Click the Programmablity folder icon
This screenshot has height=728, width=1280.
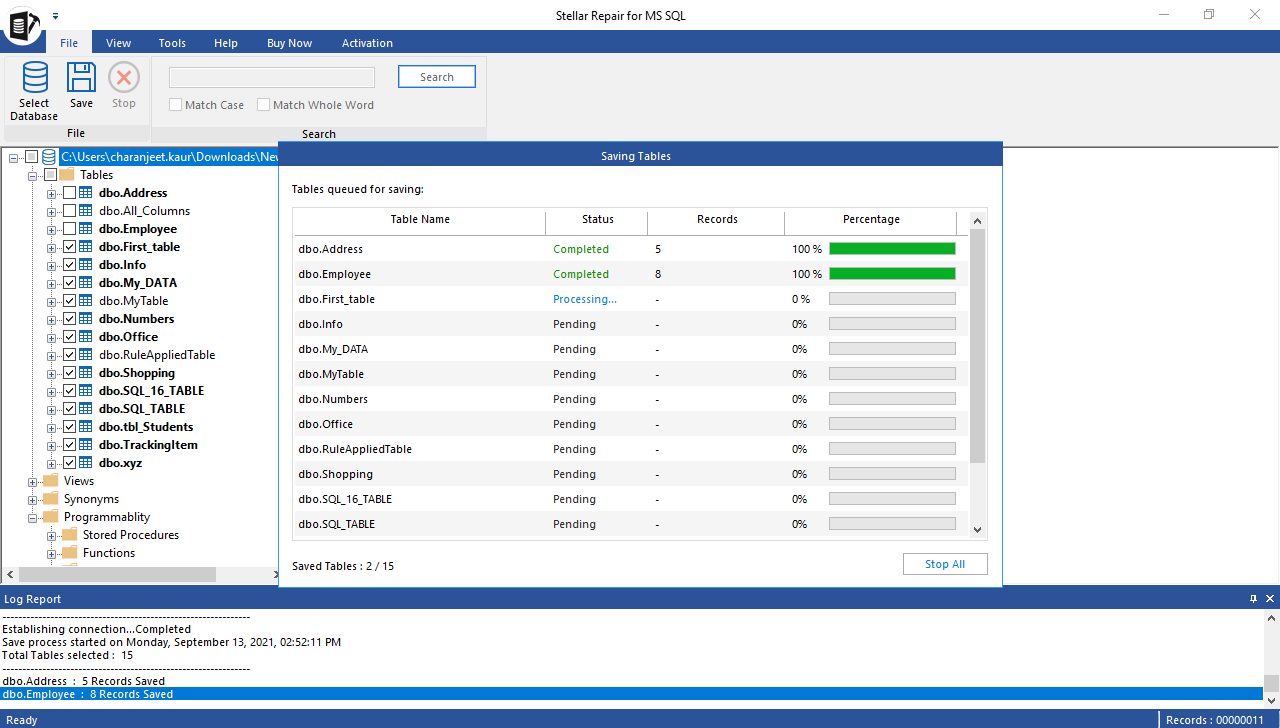click(x=50, y=517)
